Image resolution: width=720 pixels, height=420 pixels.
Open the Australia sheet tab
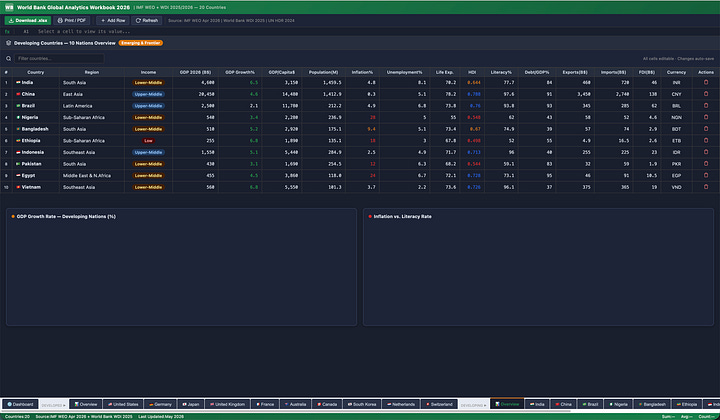(x=295, y=404)
